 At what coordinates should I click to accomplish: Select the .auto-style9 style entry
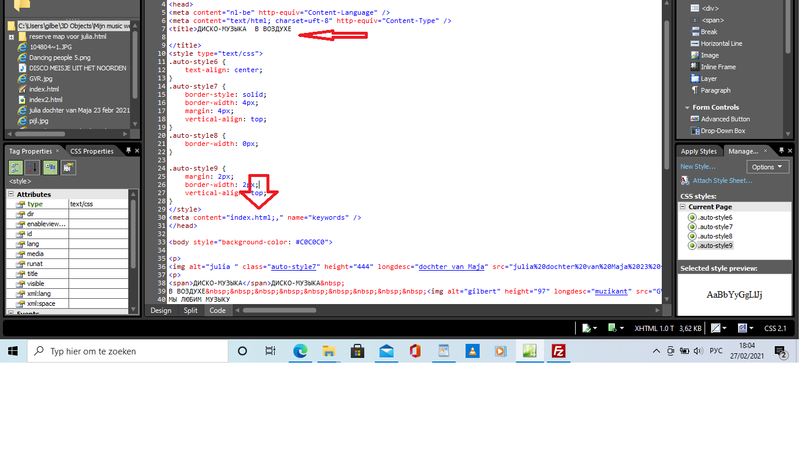(715, 245)
